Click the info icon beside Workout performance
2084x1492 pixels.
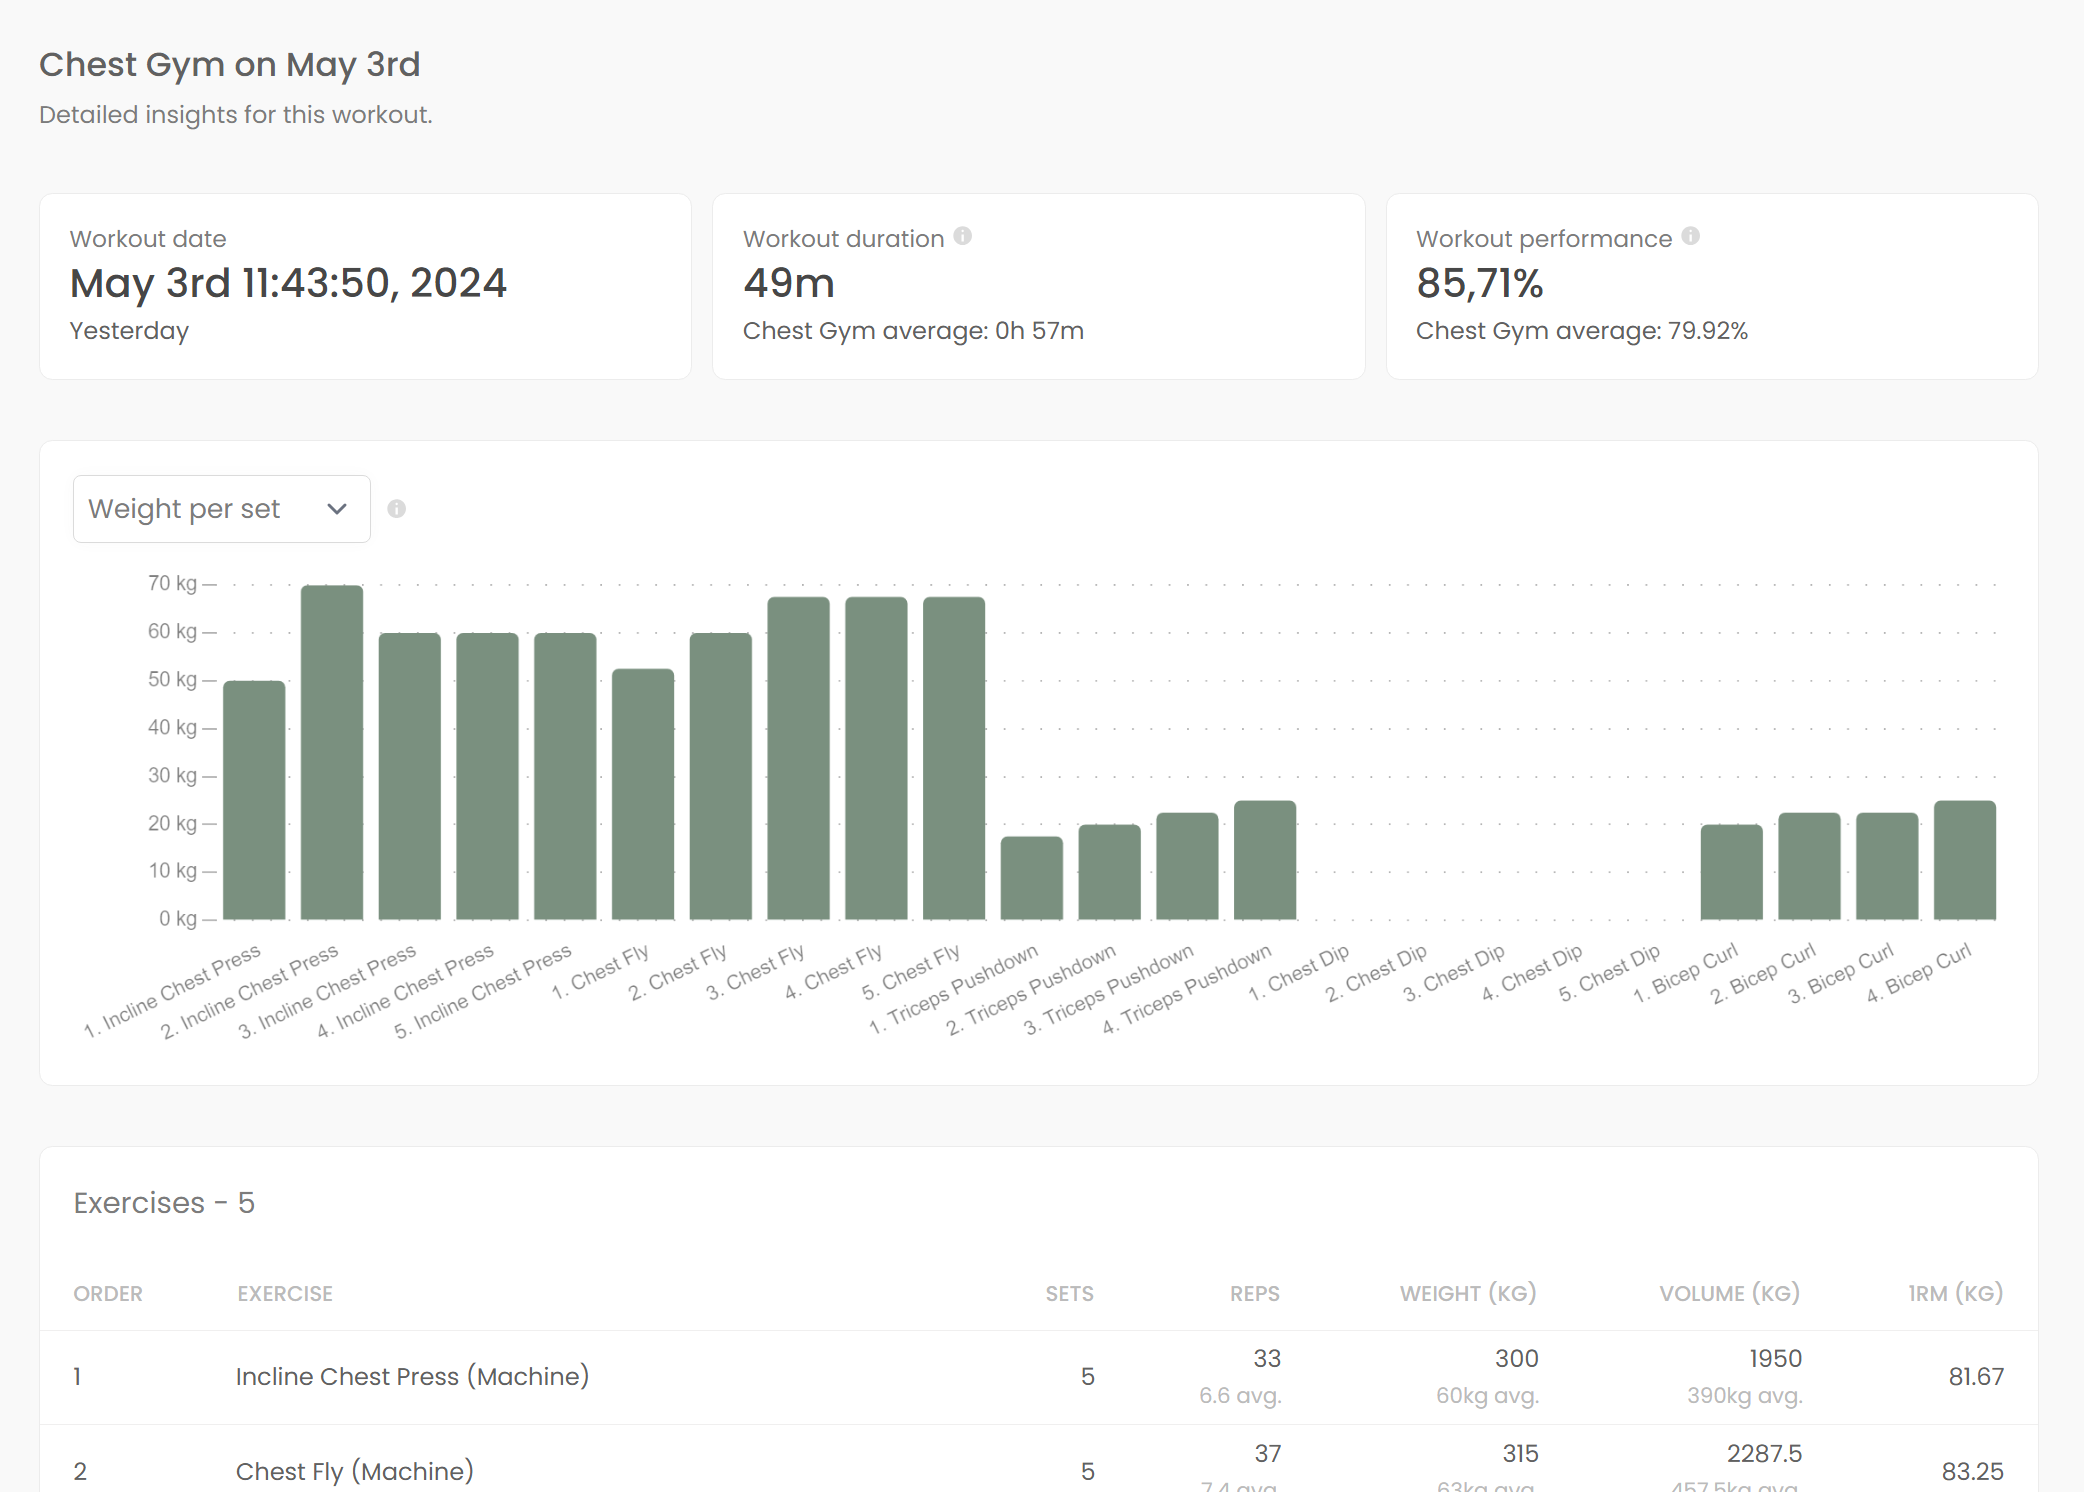tap(1690, 236)
